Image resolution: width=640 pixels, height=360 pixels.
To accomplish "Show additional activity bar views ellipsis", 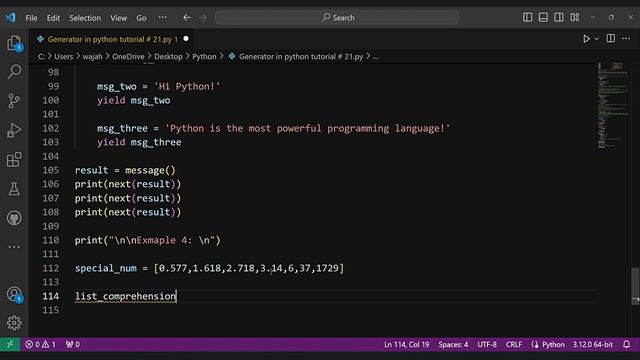I will pos(14,247).
